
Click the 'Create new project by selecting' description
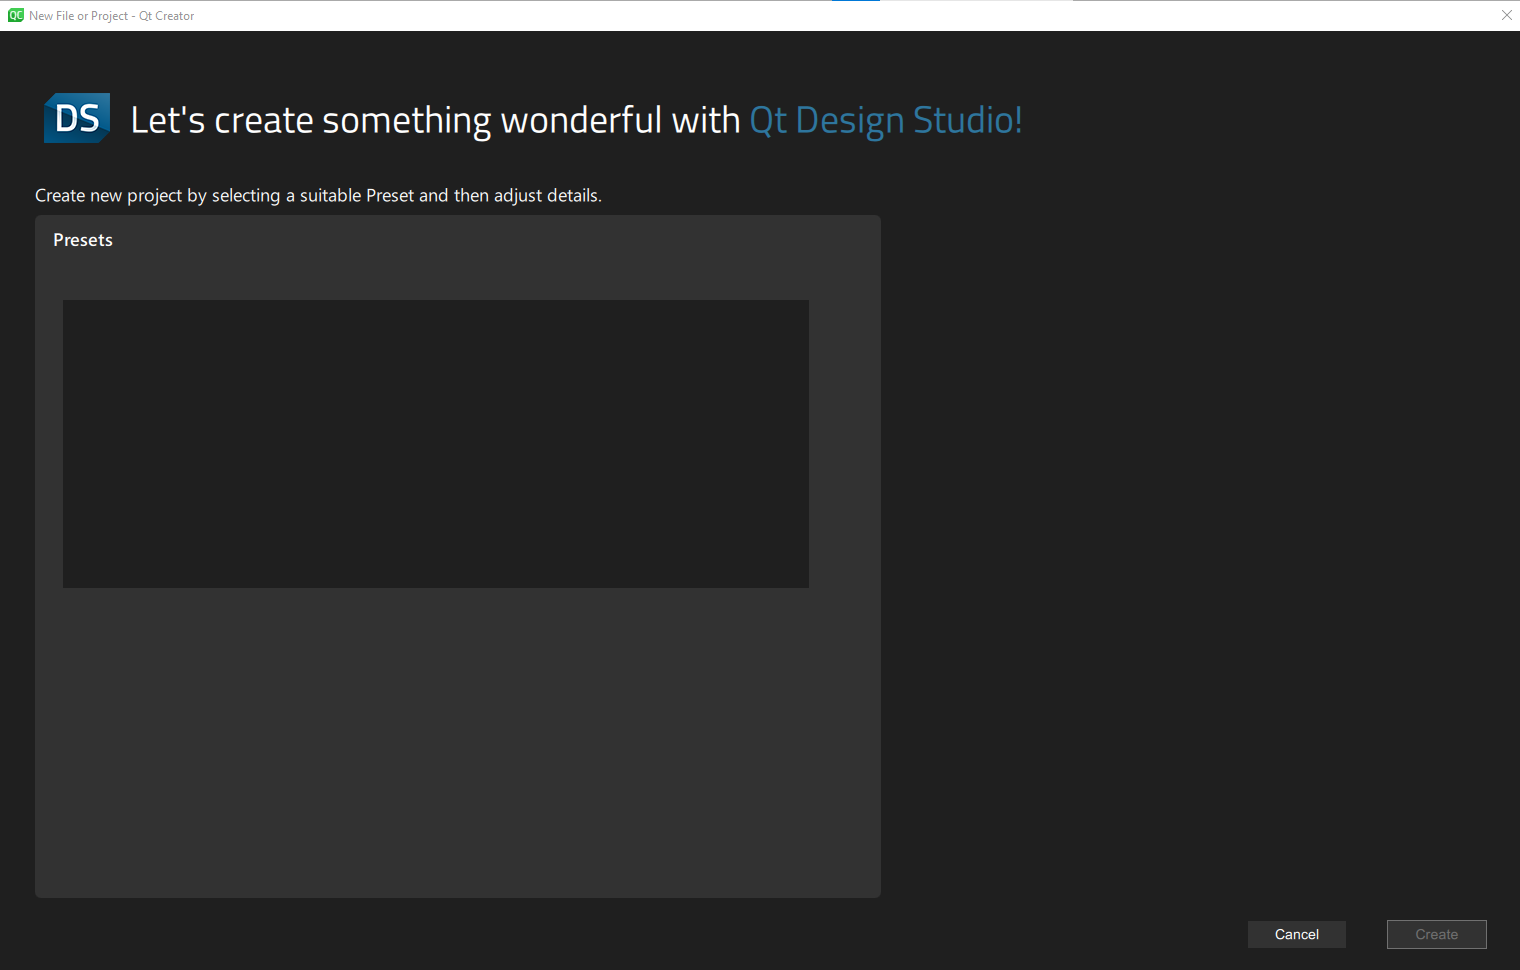(x=318, y=195)
